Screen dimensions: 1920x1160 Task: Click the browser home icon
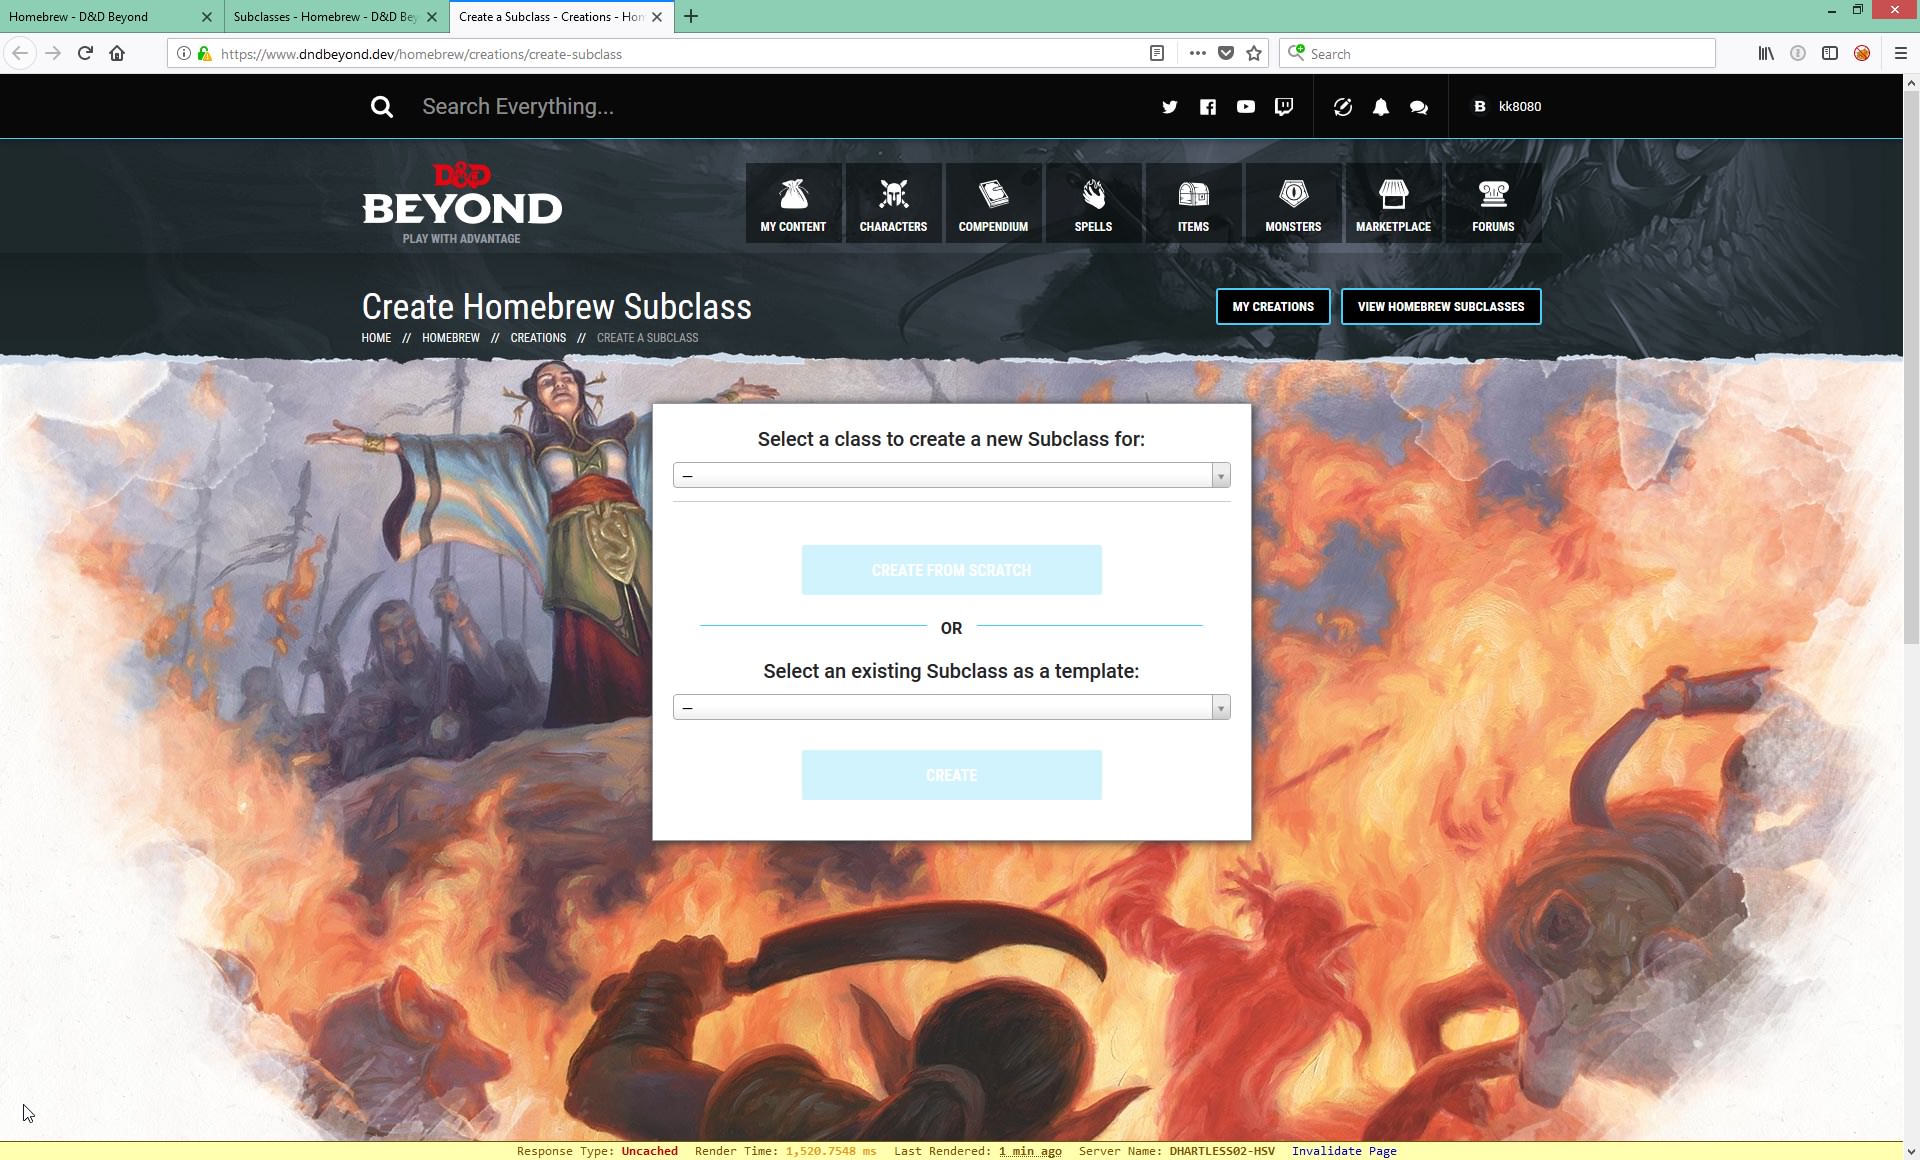click(117, 54)
